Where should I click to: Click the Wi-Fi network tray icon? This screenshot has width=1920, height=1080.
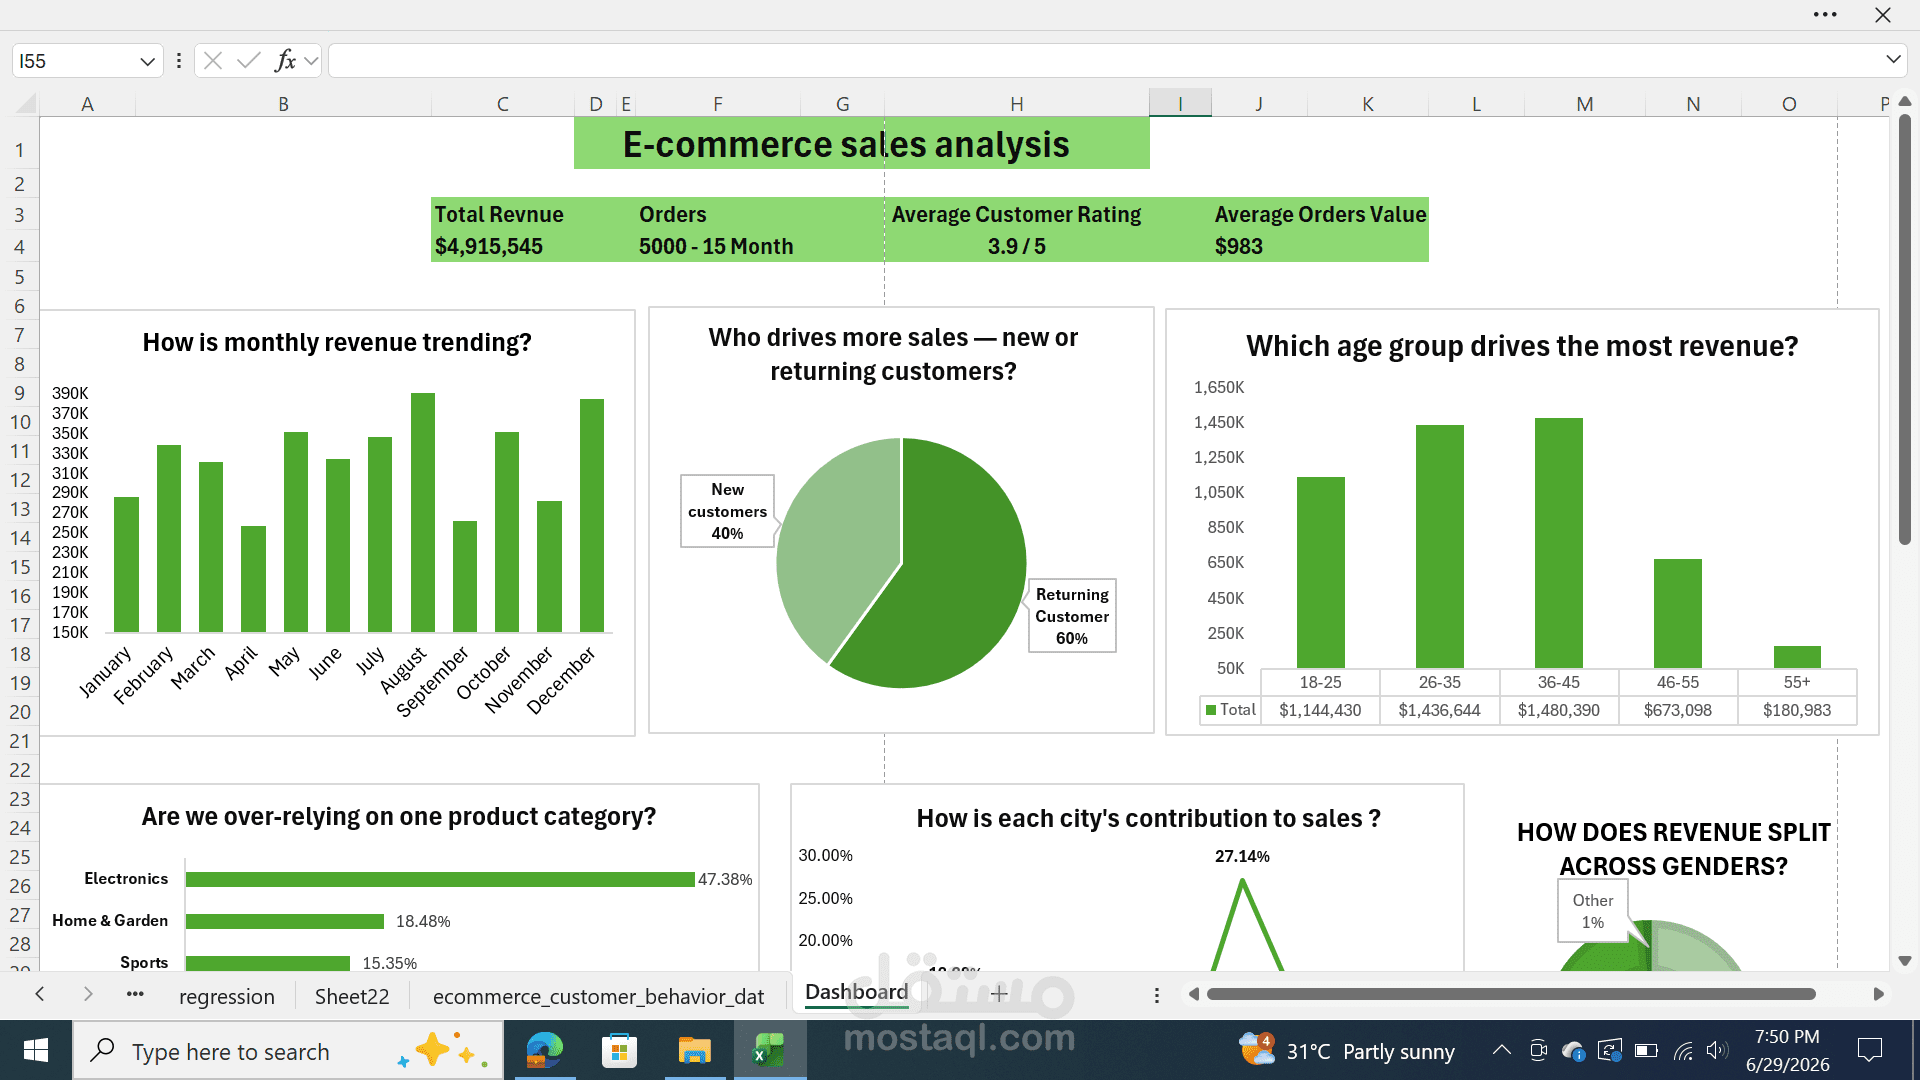point(1684,1051)
